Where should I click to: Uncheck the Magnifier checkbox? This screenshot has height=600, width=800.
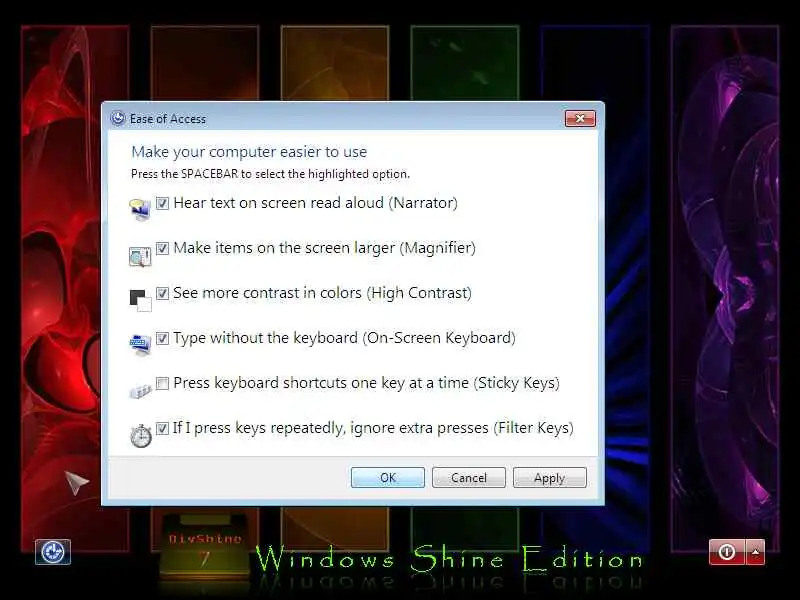[162, 248]
